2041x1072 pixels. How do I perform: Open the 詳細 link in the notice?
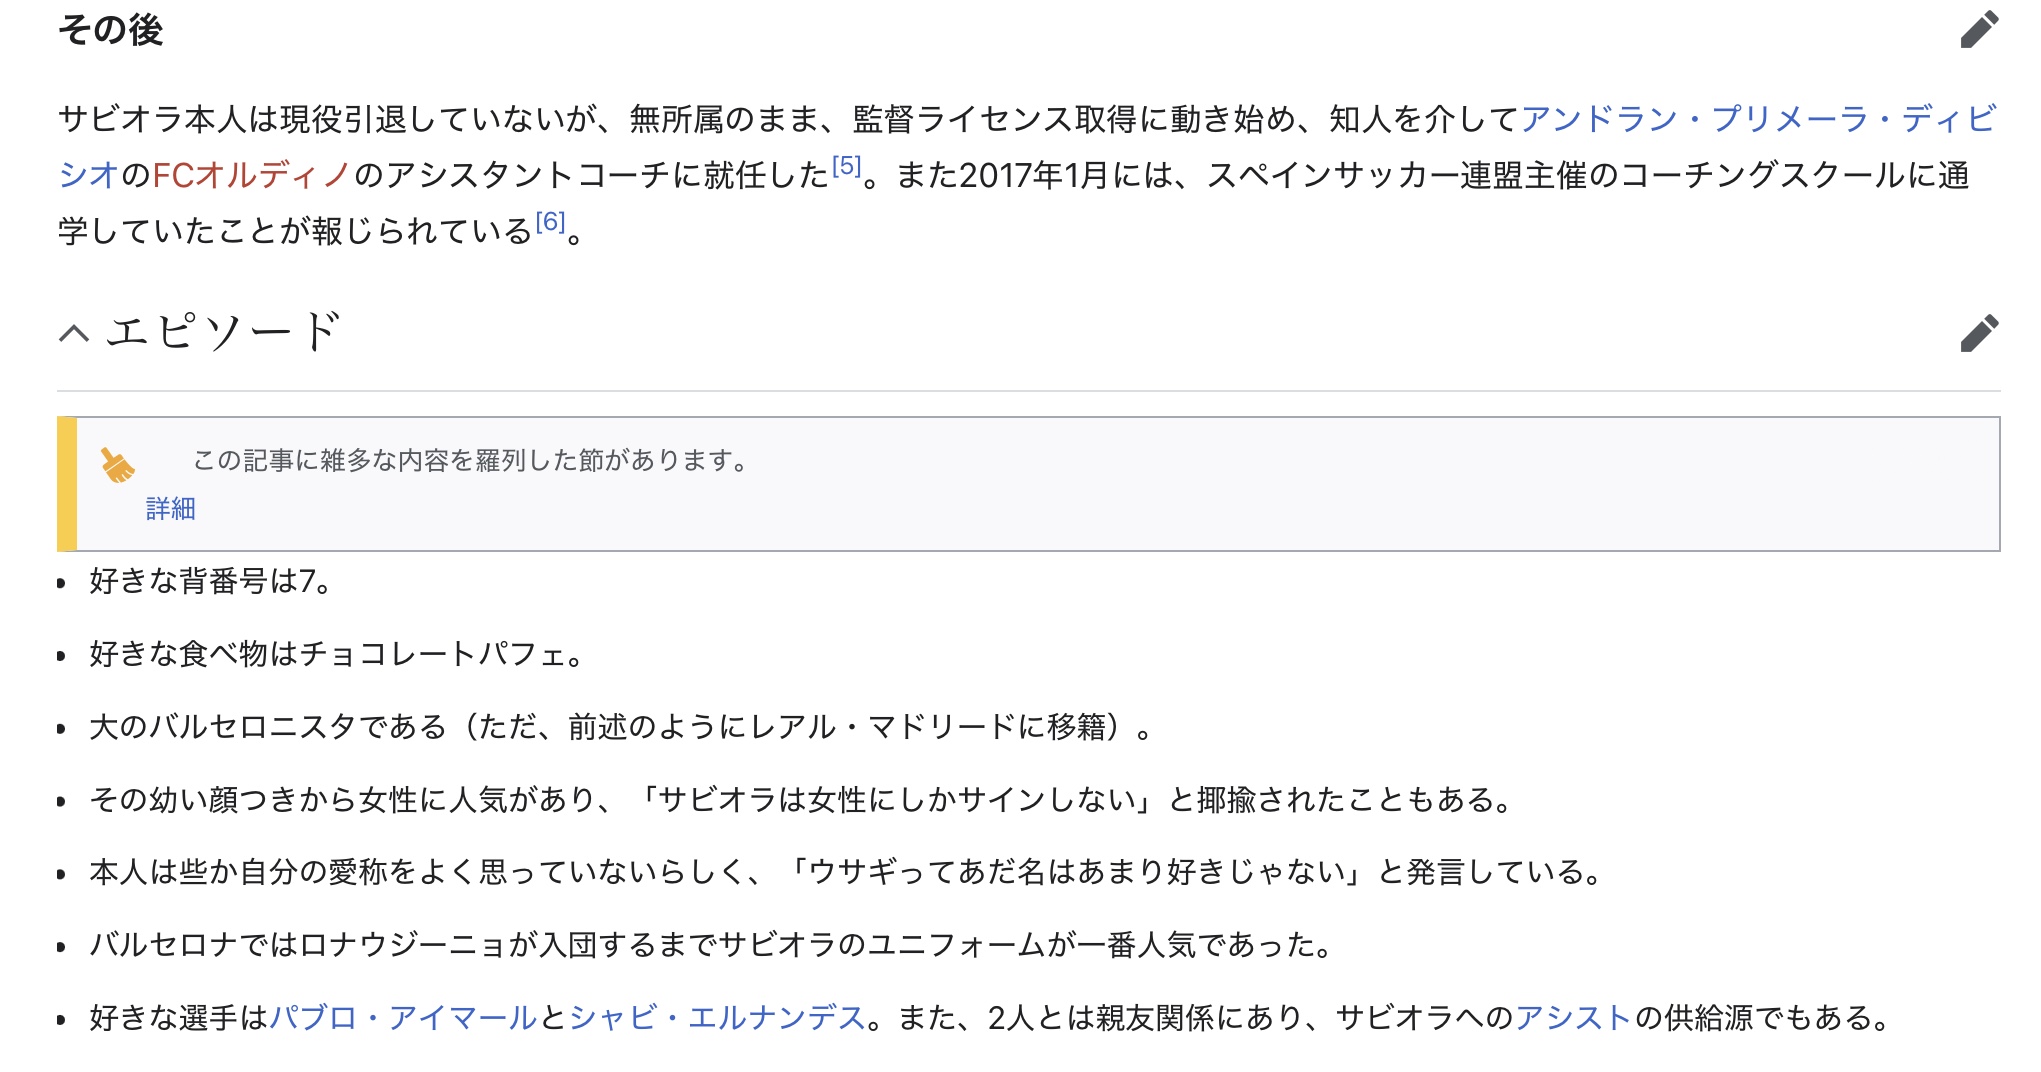coord(171,509)
